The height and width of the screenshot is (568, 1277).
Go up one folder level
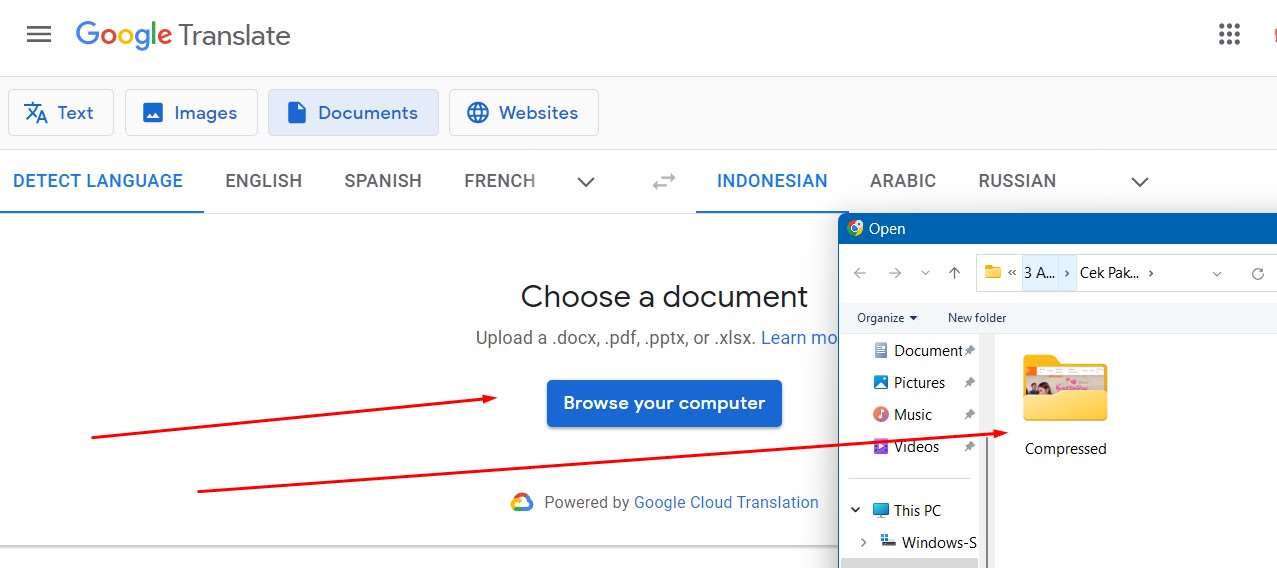tap(954, 273)
